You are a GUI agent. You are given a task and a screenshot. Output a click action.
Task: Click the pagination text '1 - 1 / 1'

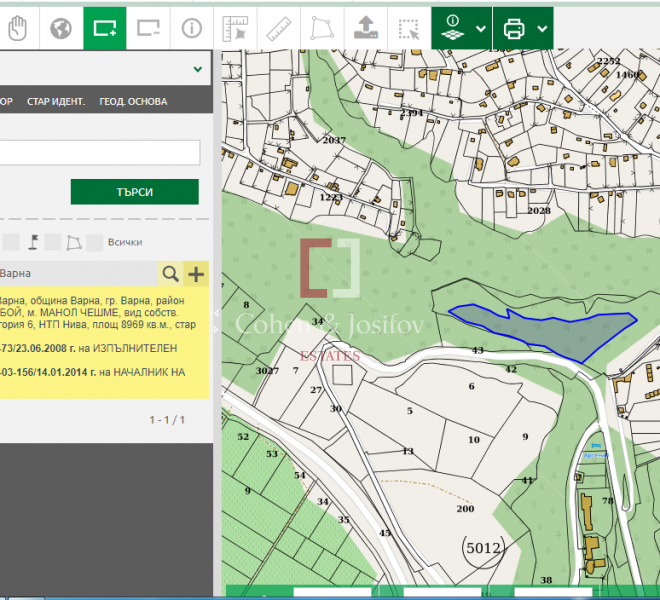[167, 420]
